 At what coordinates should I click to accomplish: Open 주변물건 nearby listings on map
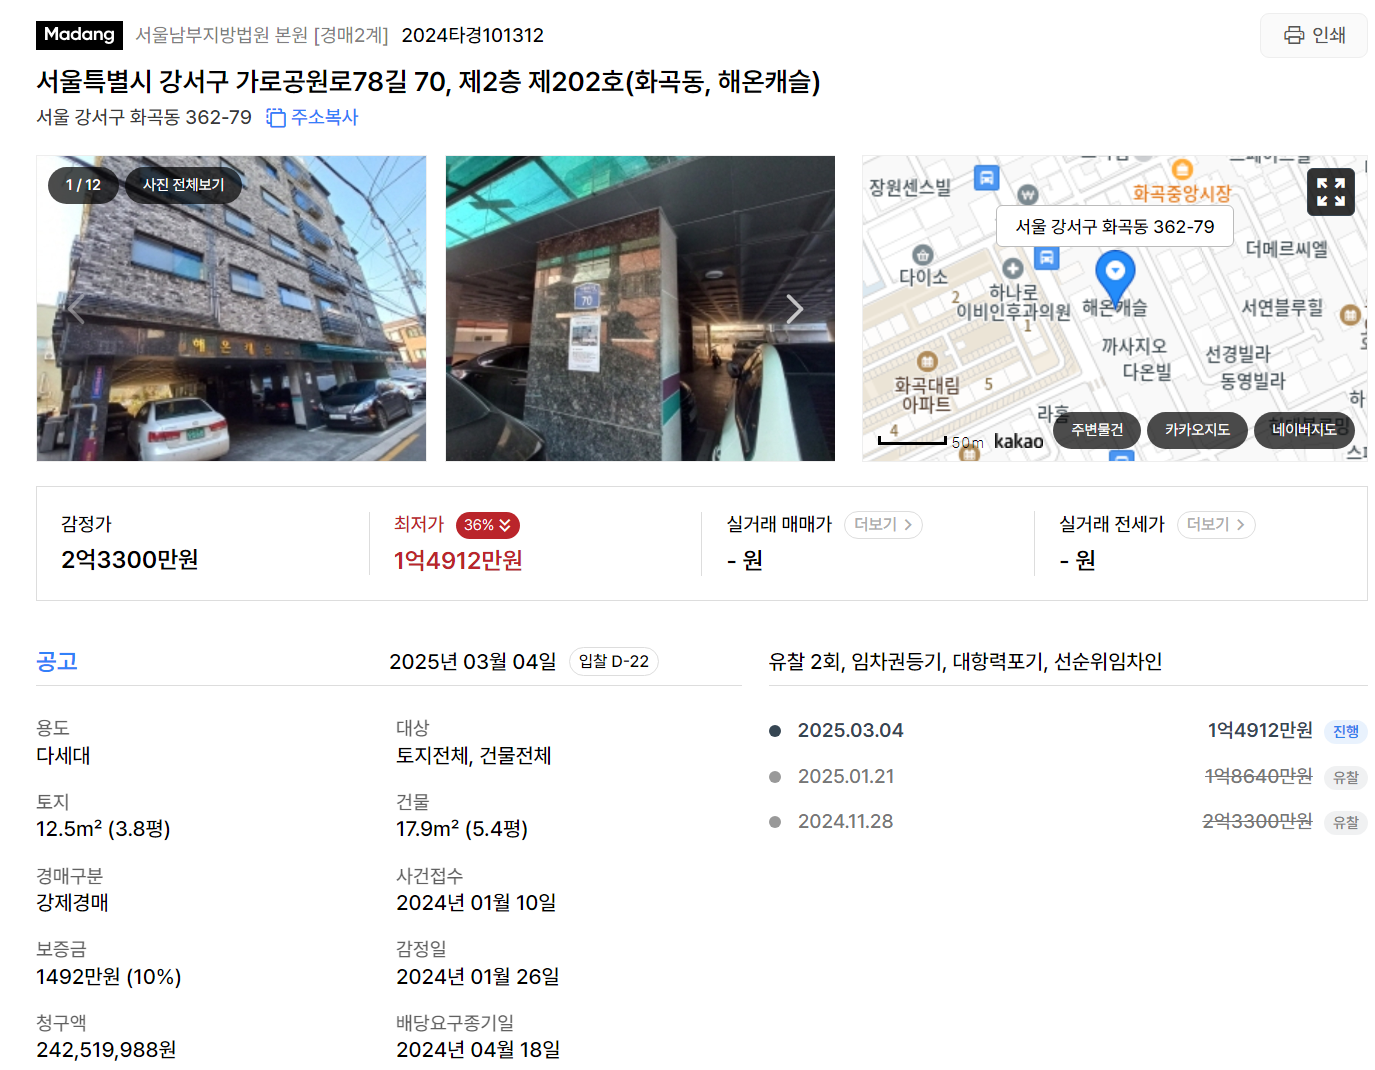(x=1097, y=430)
